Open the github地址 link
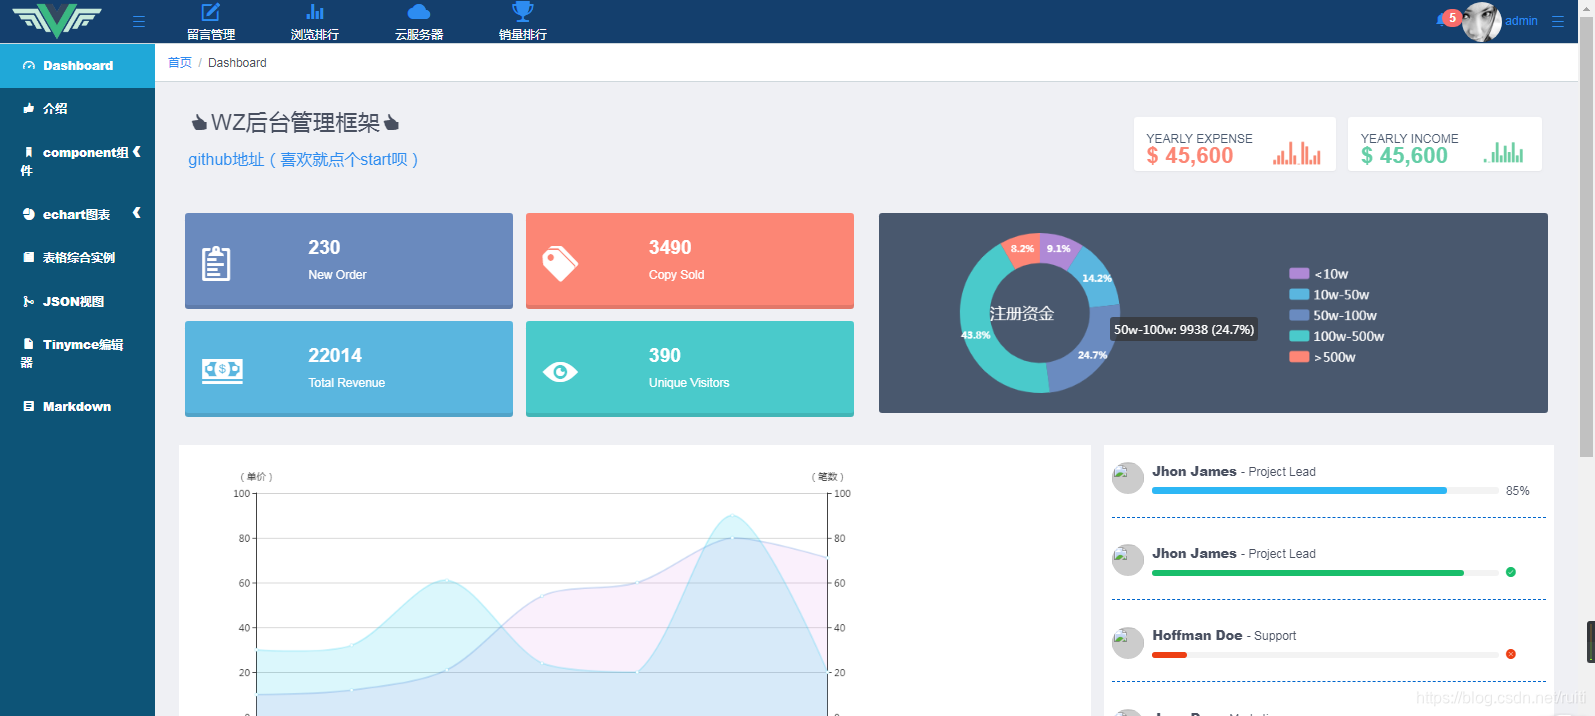Screen dimensions: 1595x716 coord(303,160)
